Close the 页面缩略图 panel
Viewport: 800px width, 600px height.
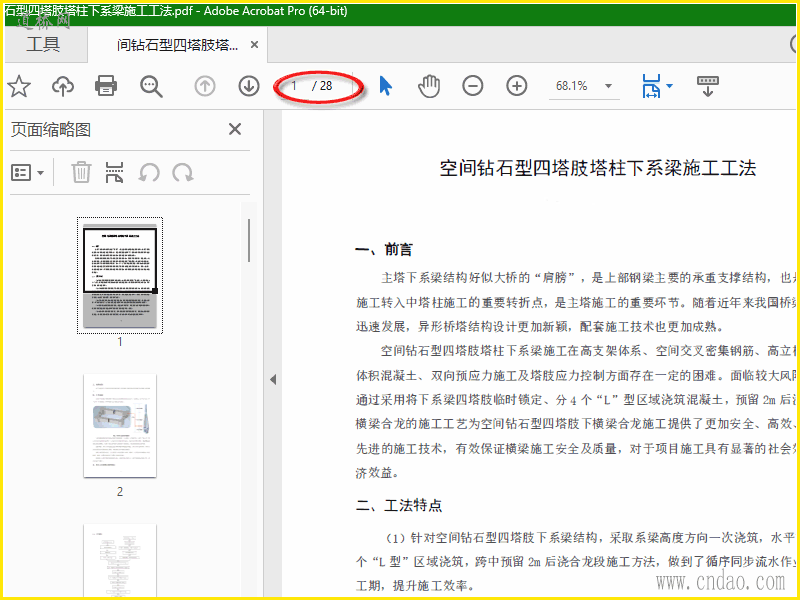pyautogui.click(x=235, y=129)
